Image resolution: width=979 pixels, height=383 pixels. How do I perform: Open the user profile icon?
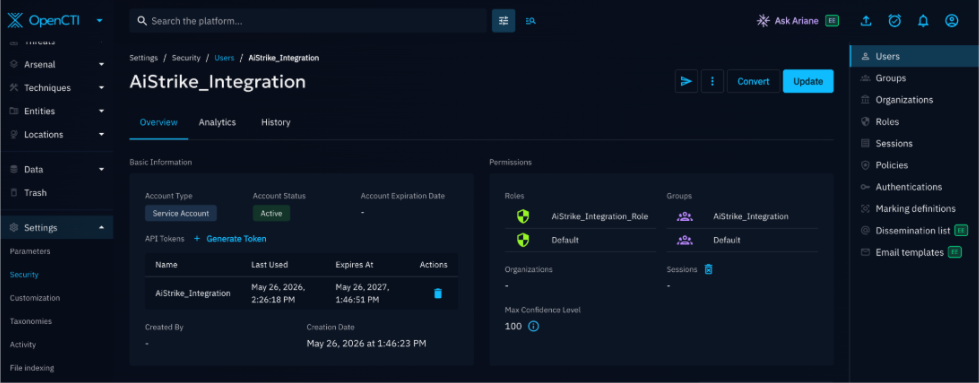(x=952, y=21)
